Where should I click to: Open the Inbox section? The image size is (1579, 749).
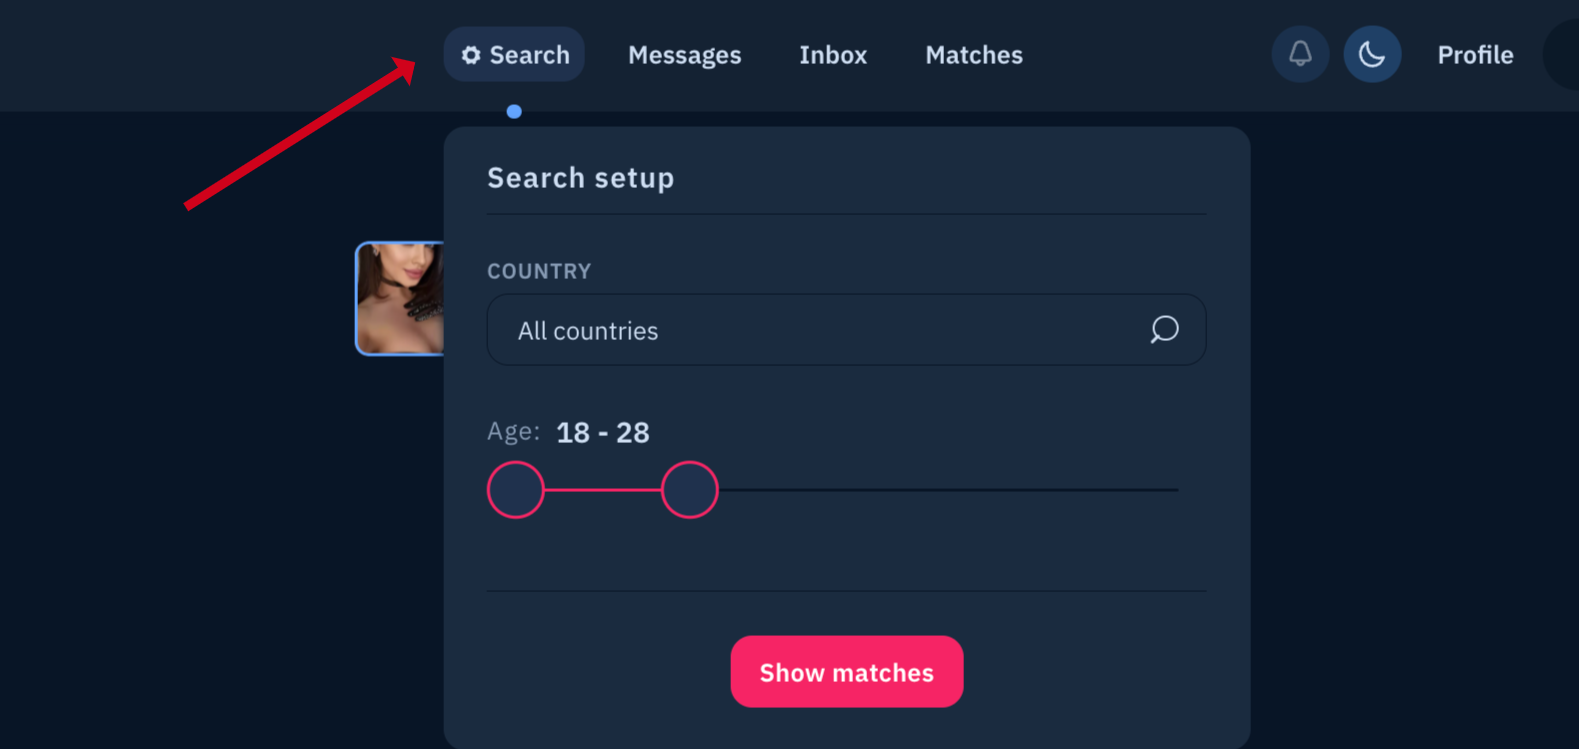(x=832, y=55)
